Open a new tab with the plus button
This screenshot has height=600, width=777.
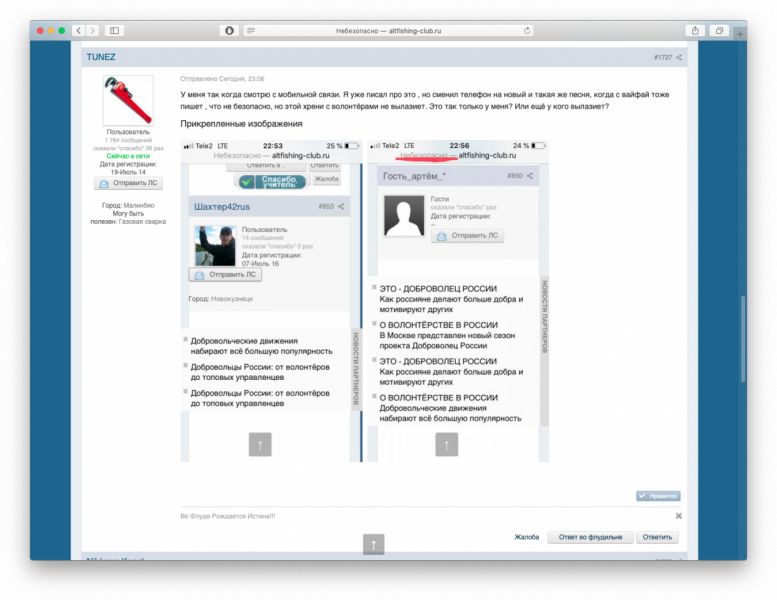[740, 34]
